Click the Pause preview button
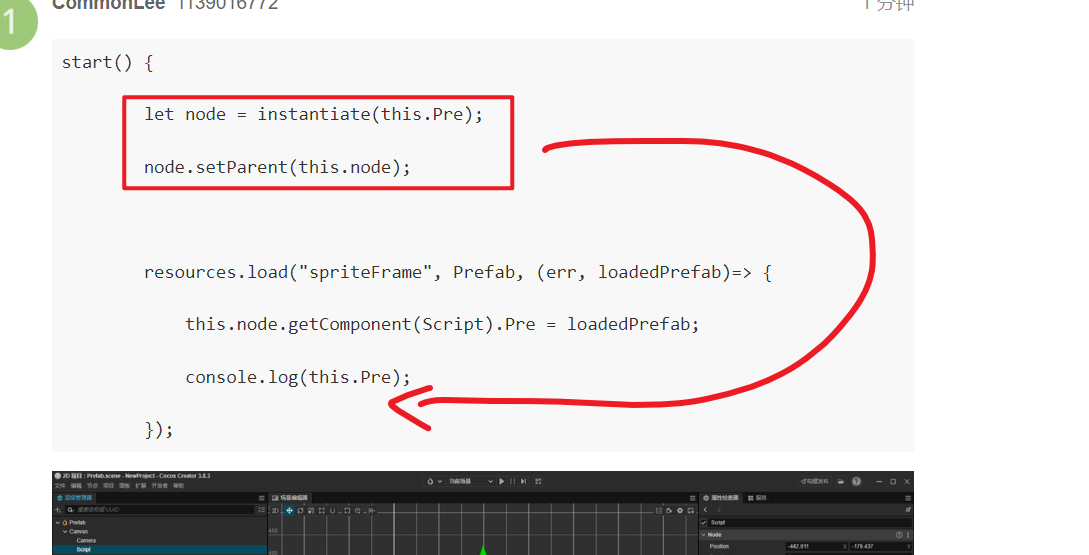The image size is (1089, 555). (512, 481)
